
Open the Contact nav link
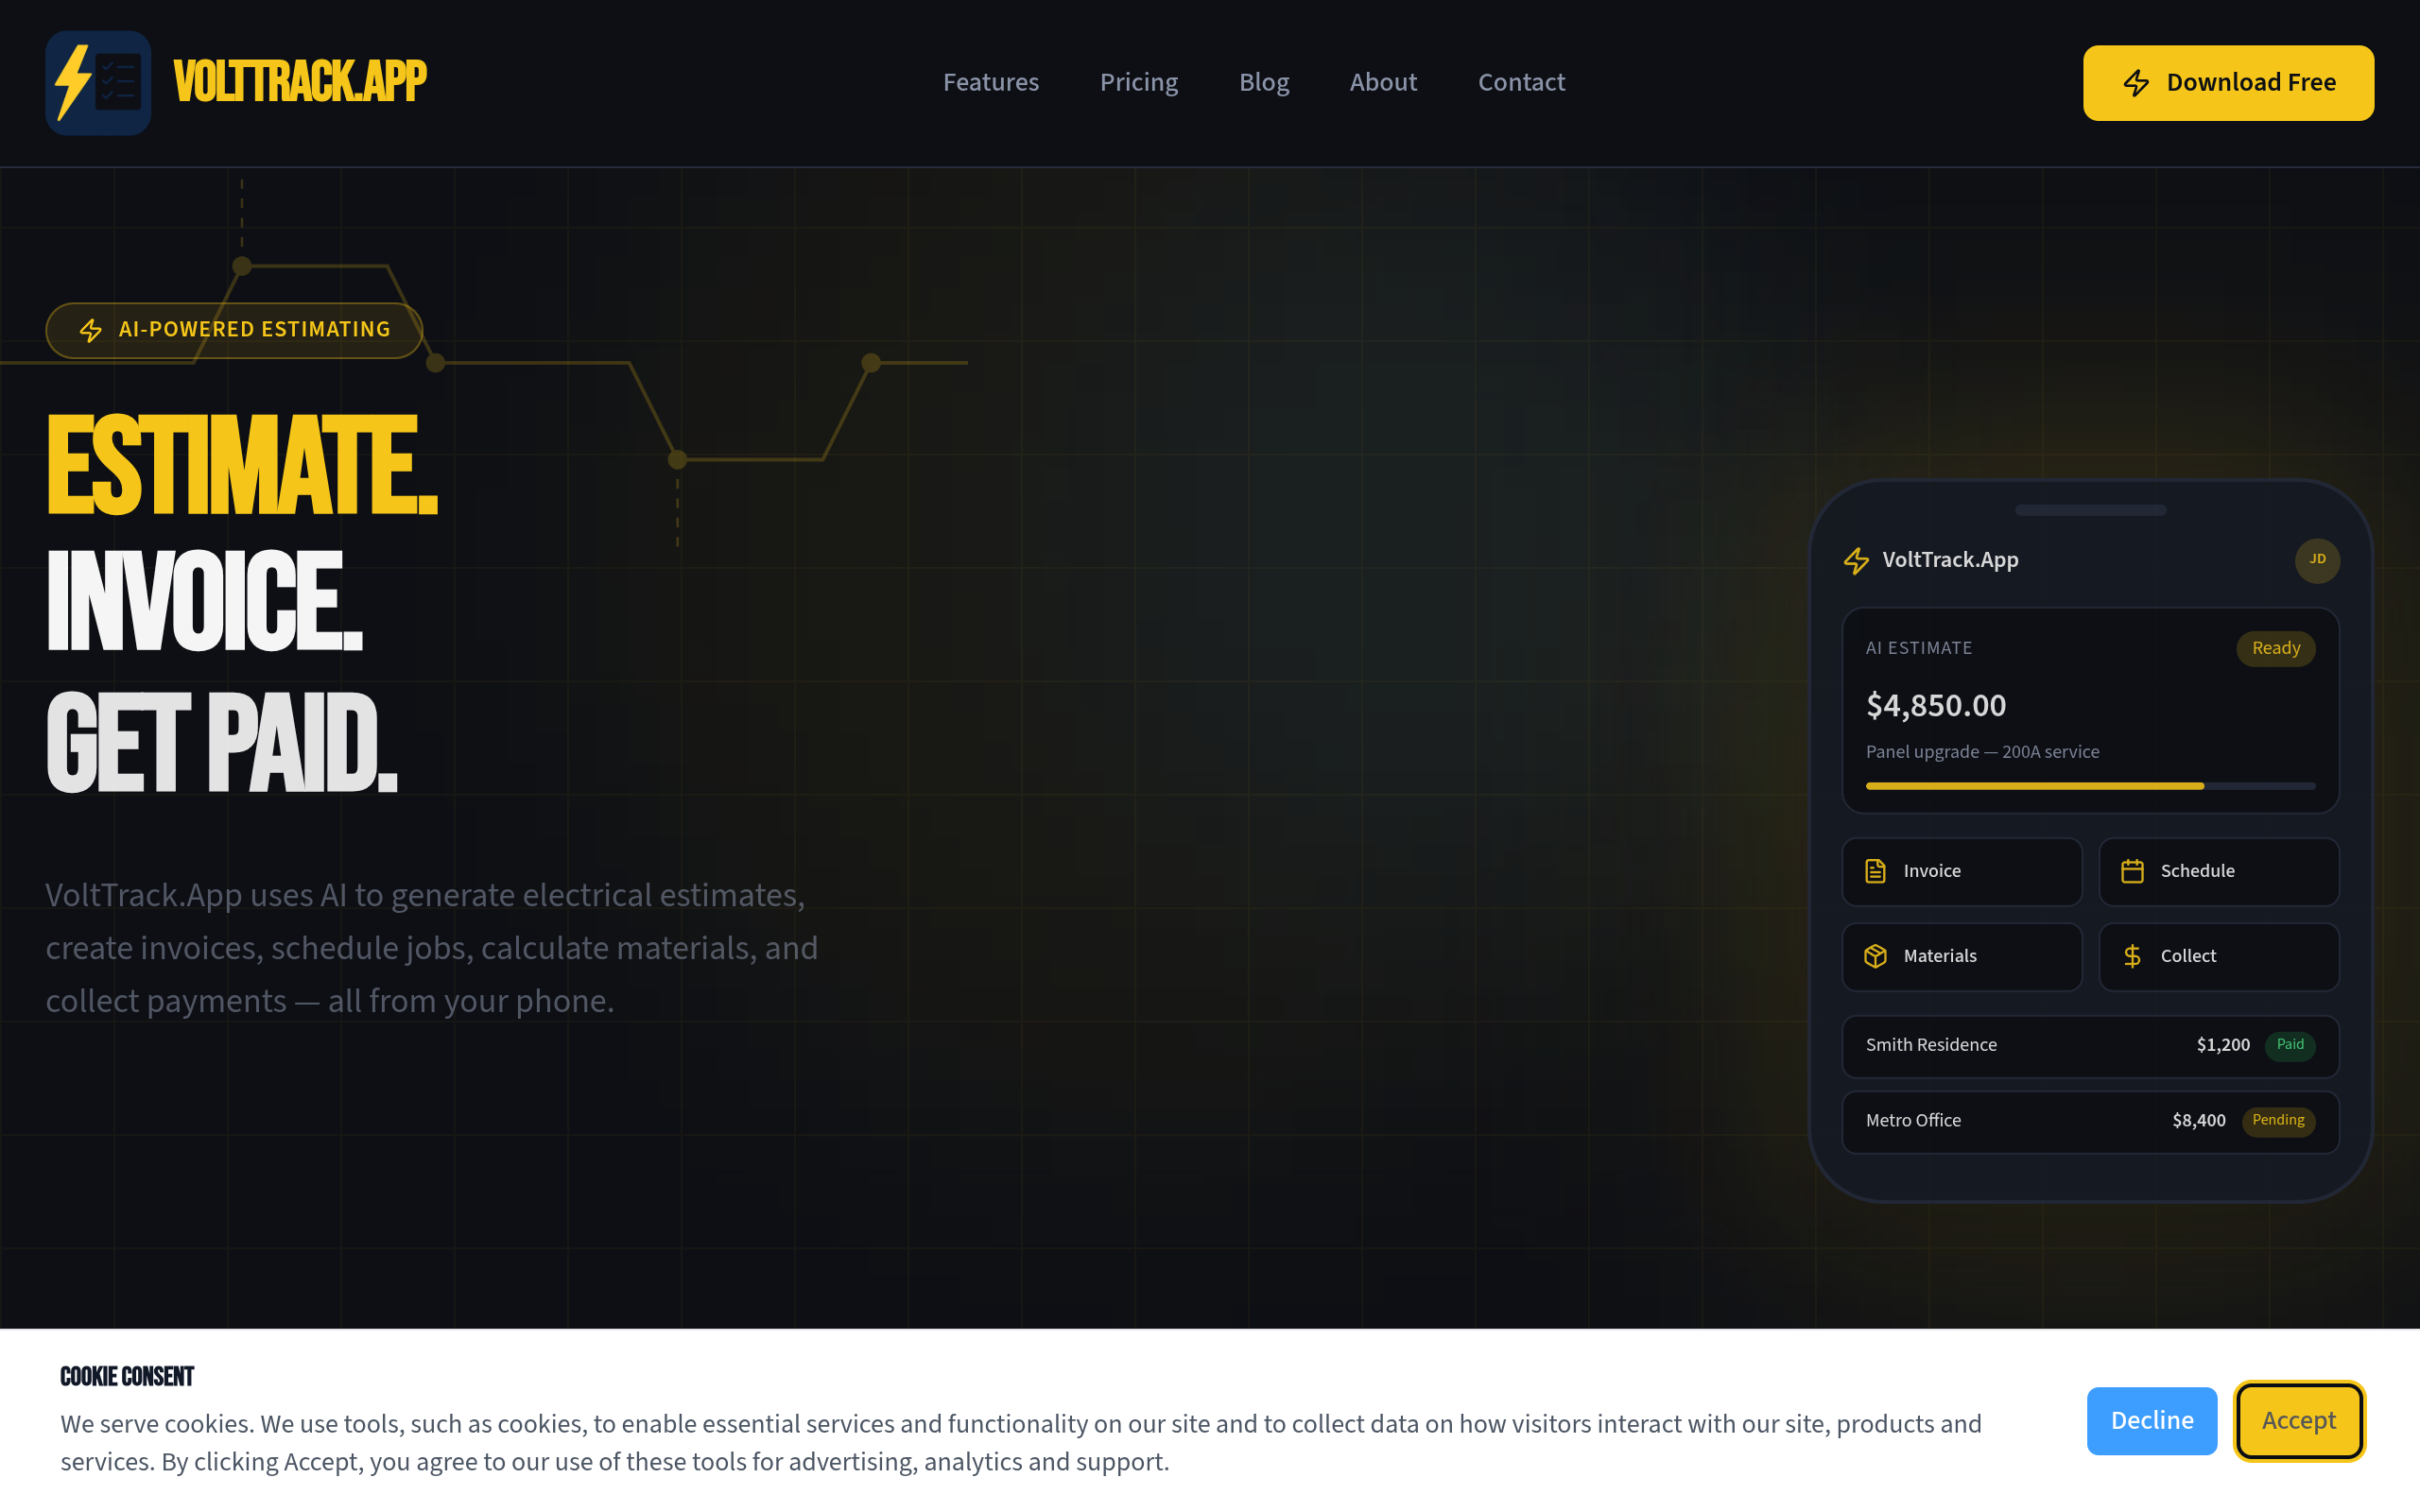pyautogui.click(x=1521, y=82)
